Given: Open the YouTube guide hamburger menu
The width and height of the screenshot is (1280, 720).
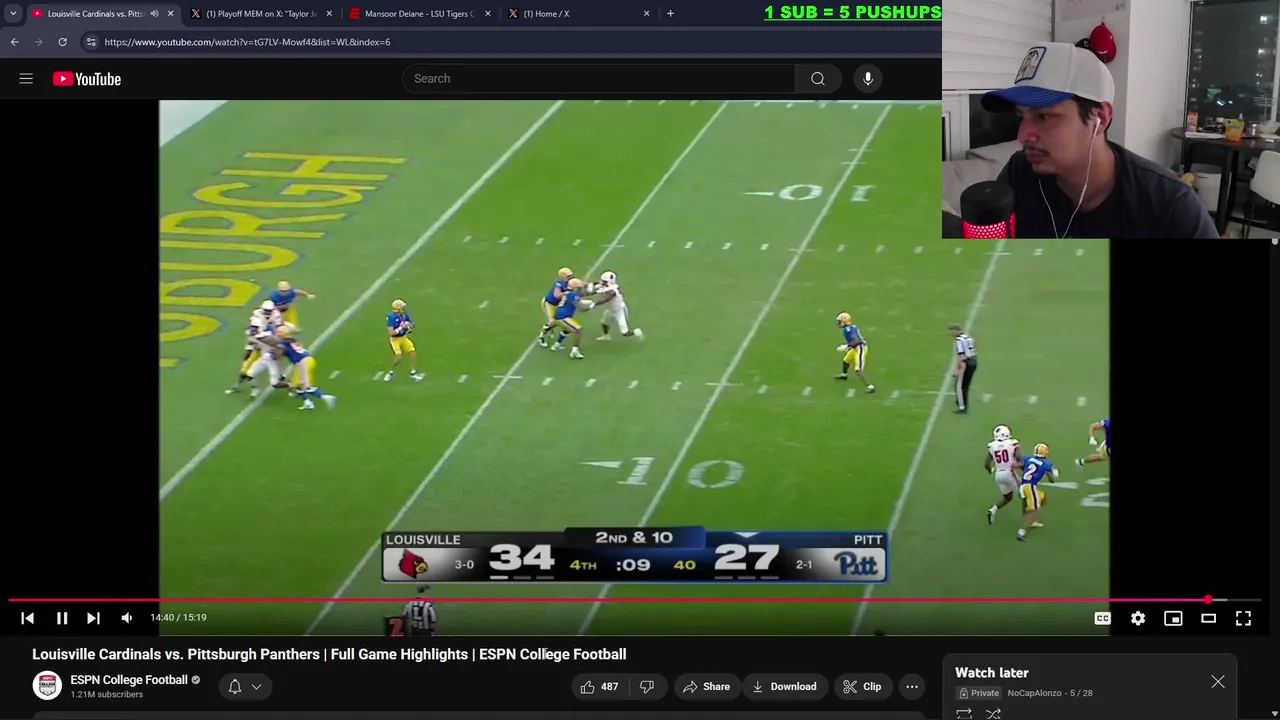Looking at the screenshot, I should click(26, 79).
